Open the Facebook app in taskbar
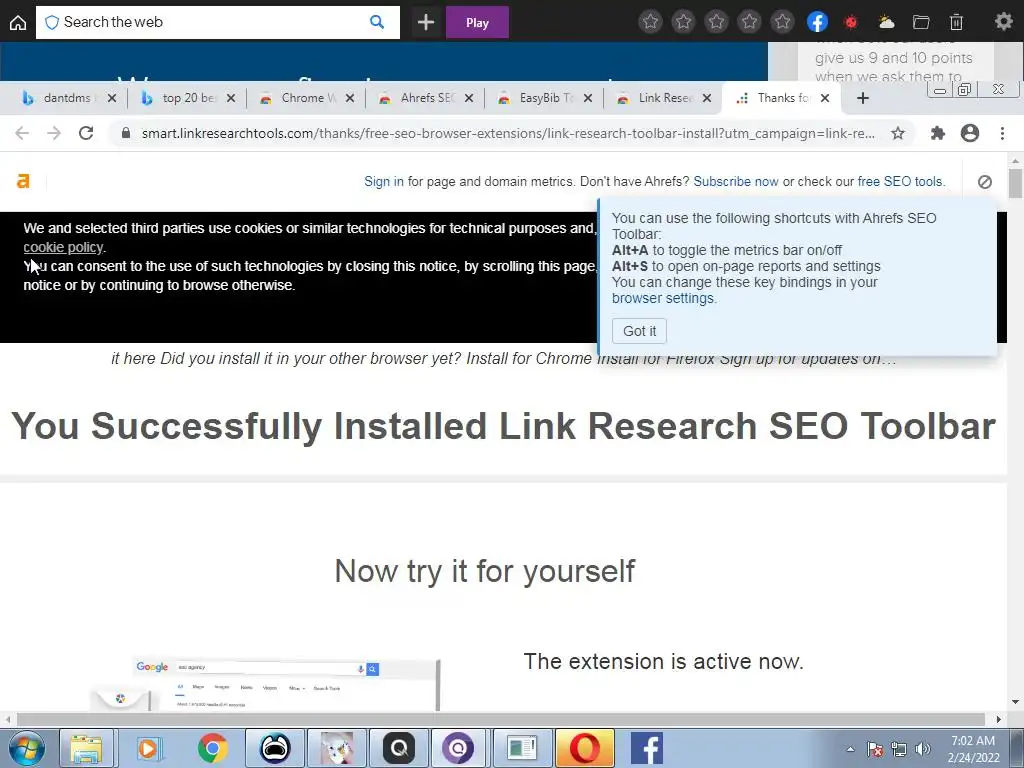 click(647, 748)
